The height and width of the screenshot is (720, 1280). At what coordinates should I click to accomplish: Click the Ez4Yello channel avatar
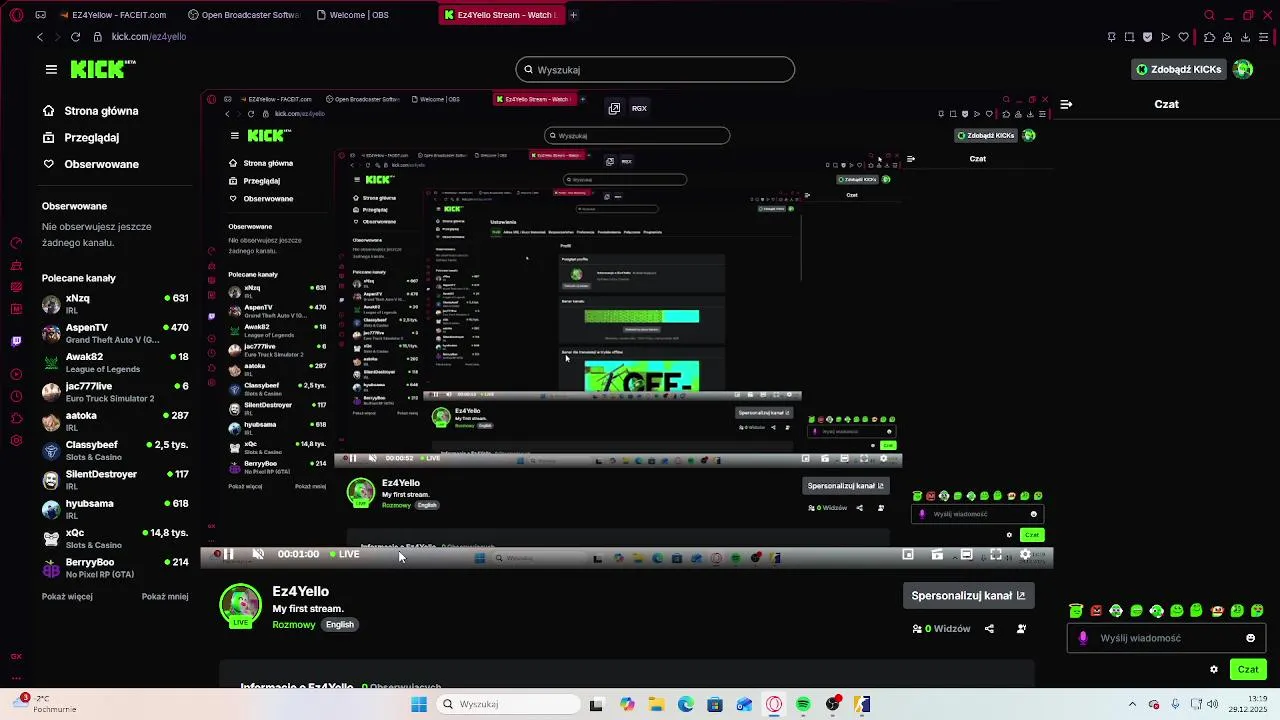click(x=240, y=605)
